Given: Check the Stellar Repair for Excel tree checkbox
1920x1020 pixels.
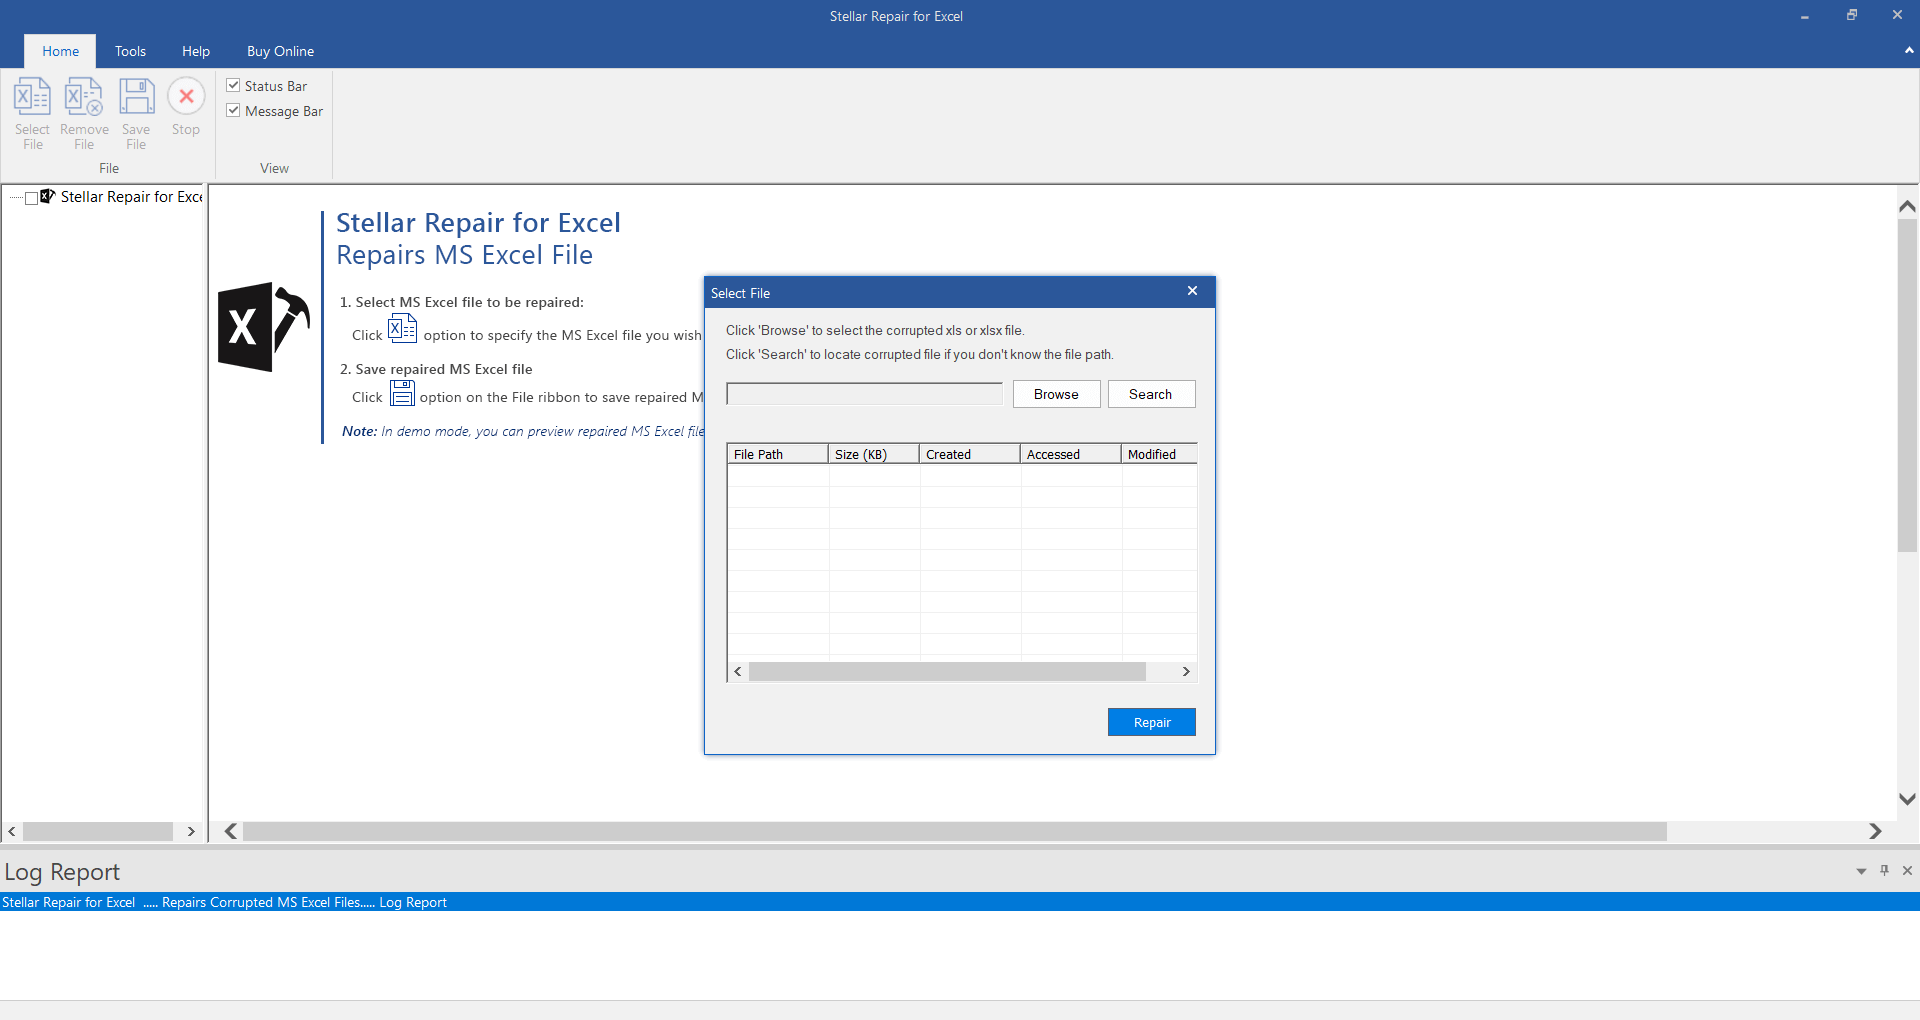Looking at the screenshot, I should [x=31, y=197].
